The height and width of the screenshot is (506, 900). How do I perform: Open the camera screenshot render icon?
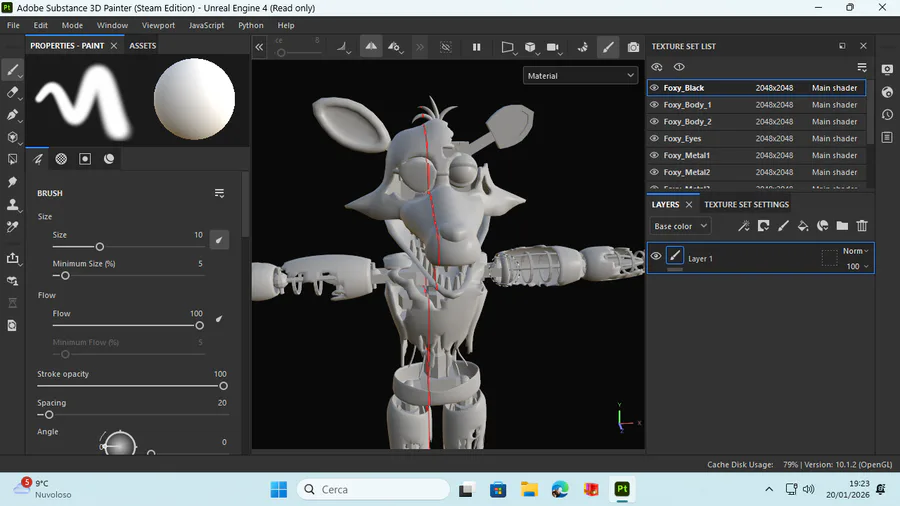[x=633, y=47]
